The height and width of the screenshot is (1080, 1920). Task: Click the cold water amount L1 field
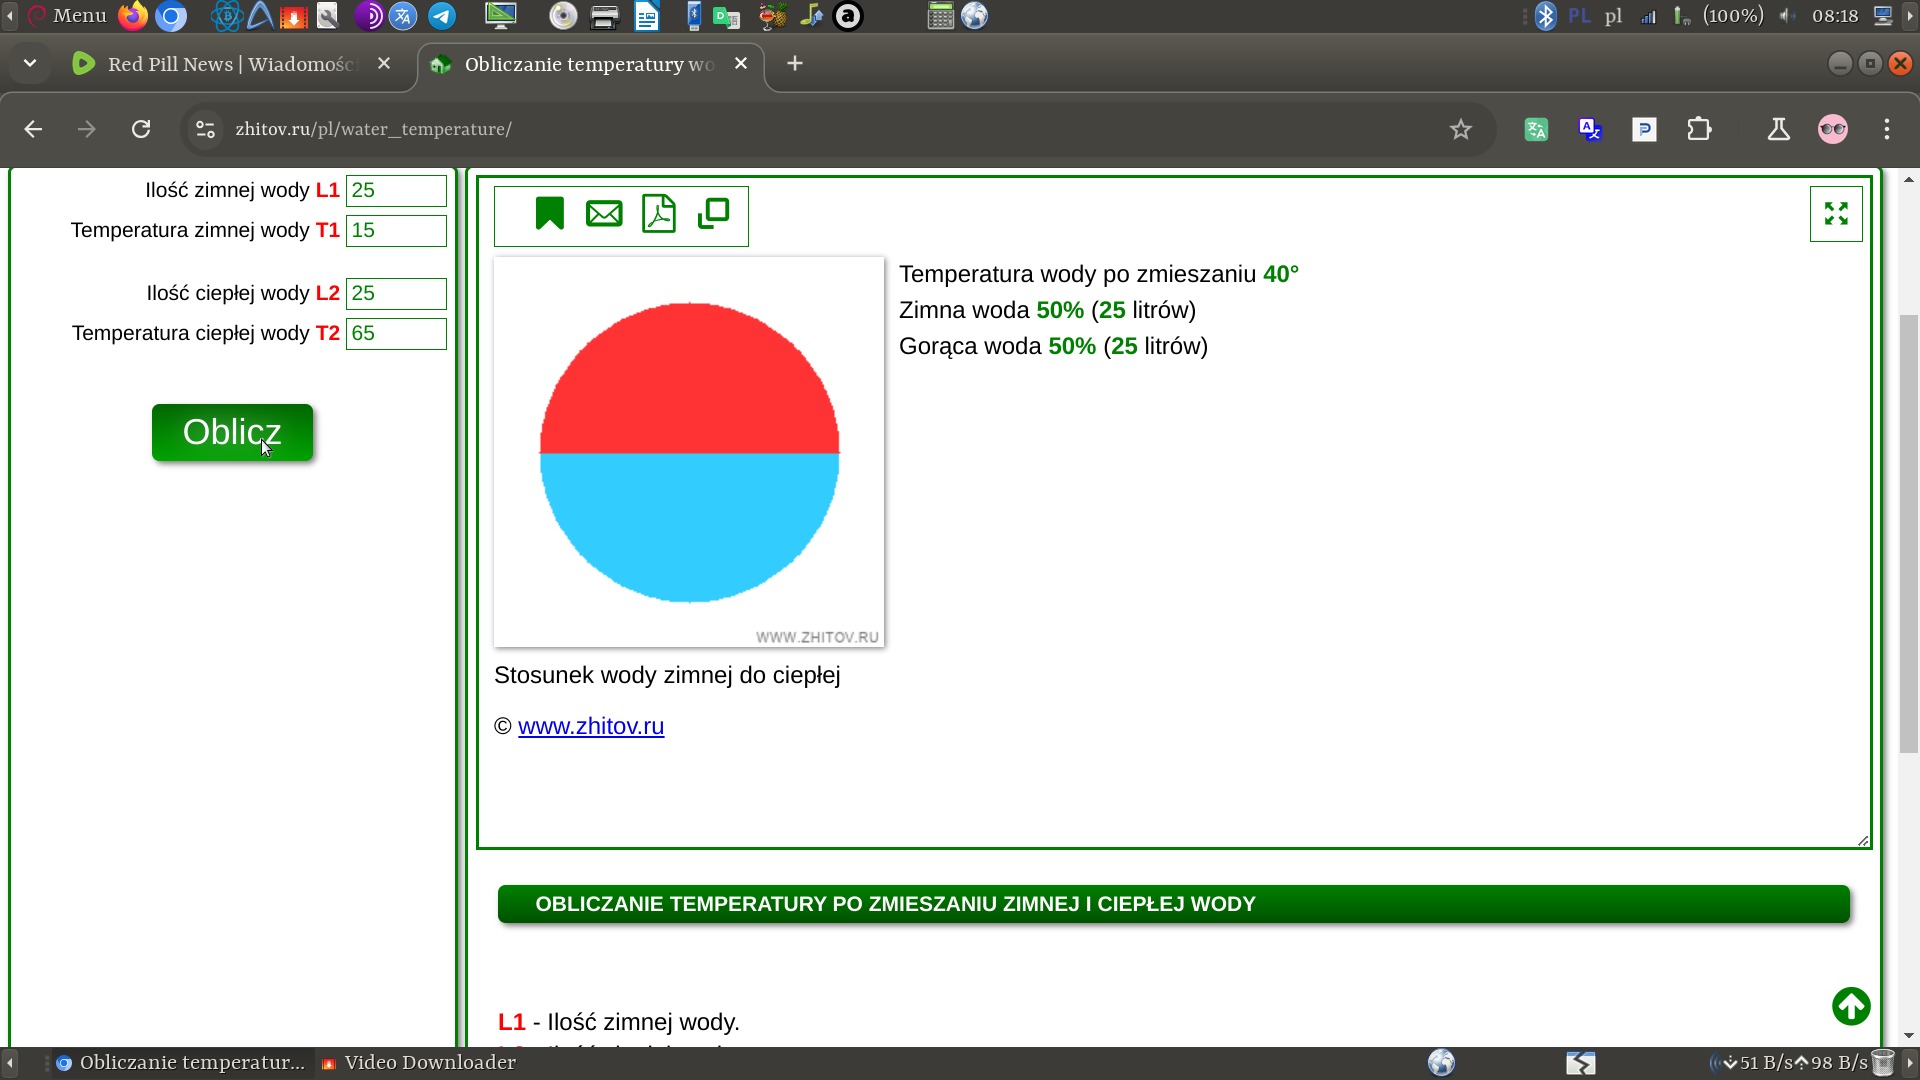pos(396,191)
